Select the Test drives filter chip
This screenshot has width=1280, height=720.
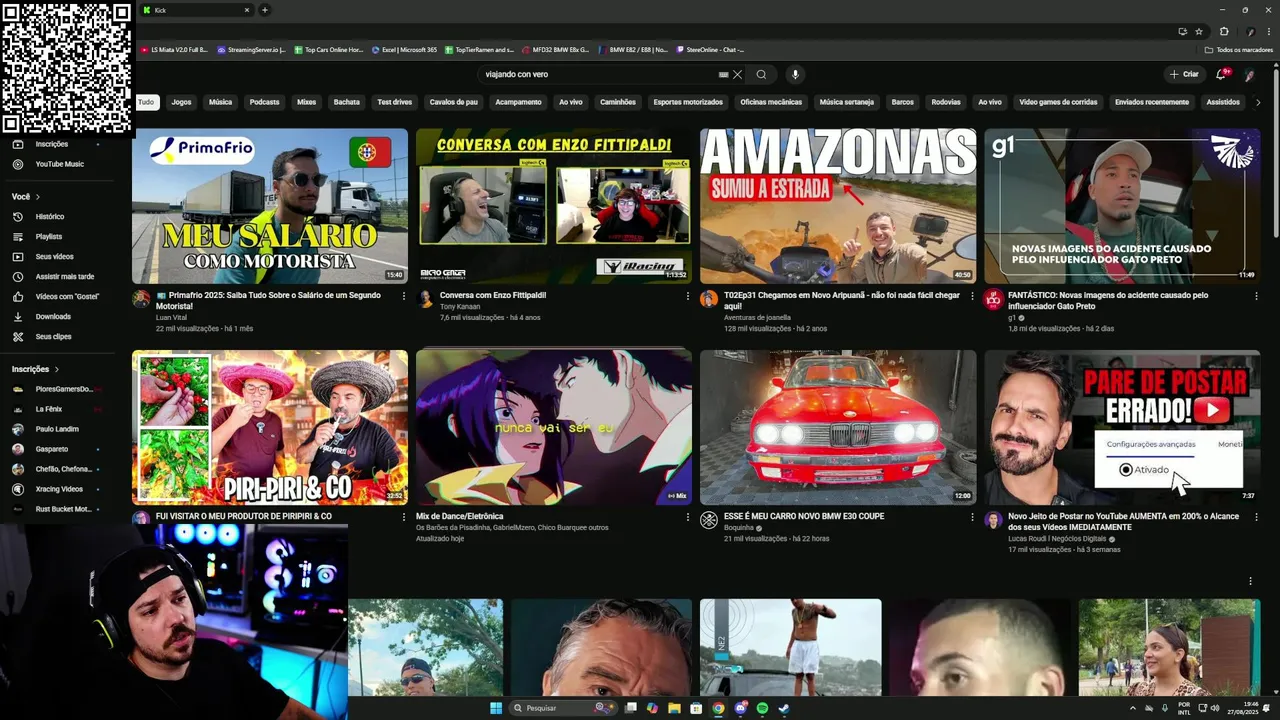pos(394,102)
